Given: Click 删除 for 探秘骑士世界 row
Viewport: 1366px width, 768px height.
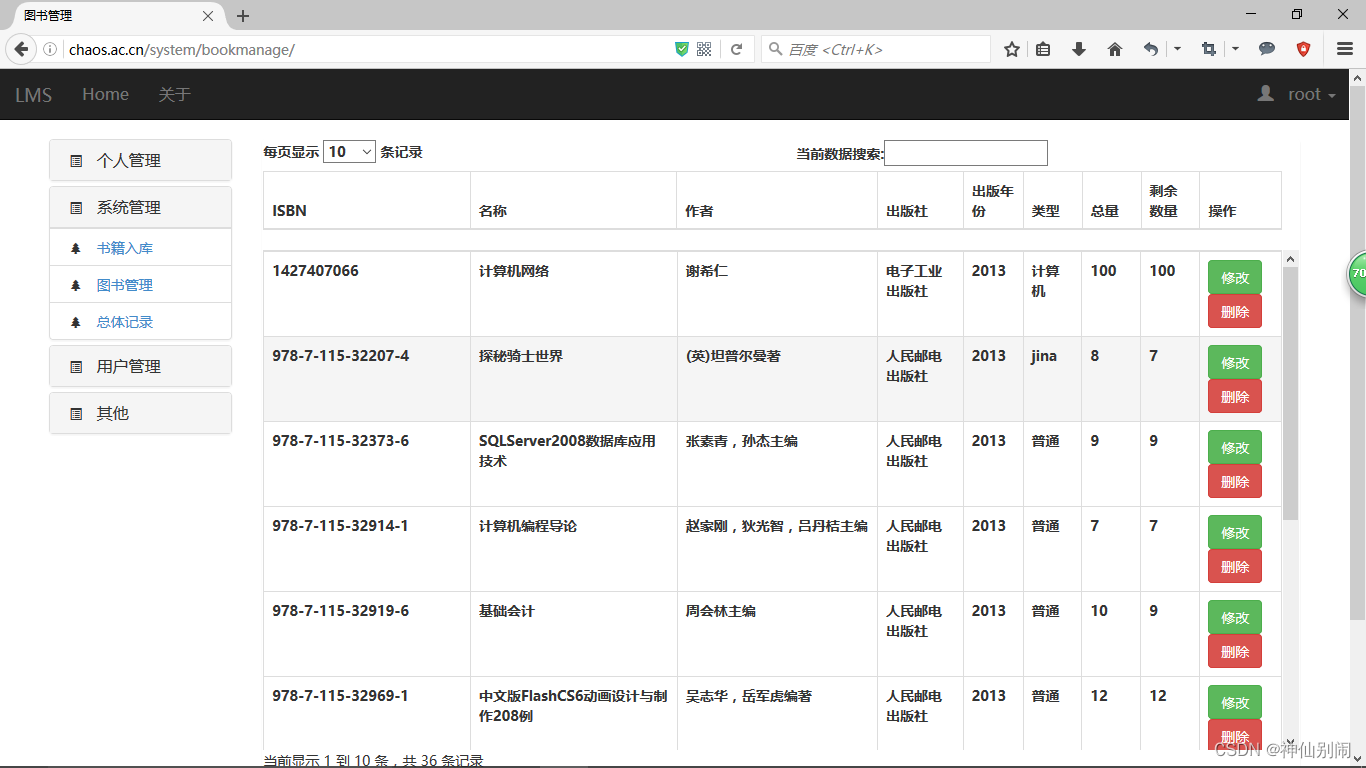Looking at the screenshot, I should click(1235, 396).
